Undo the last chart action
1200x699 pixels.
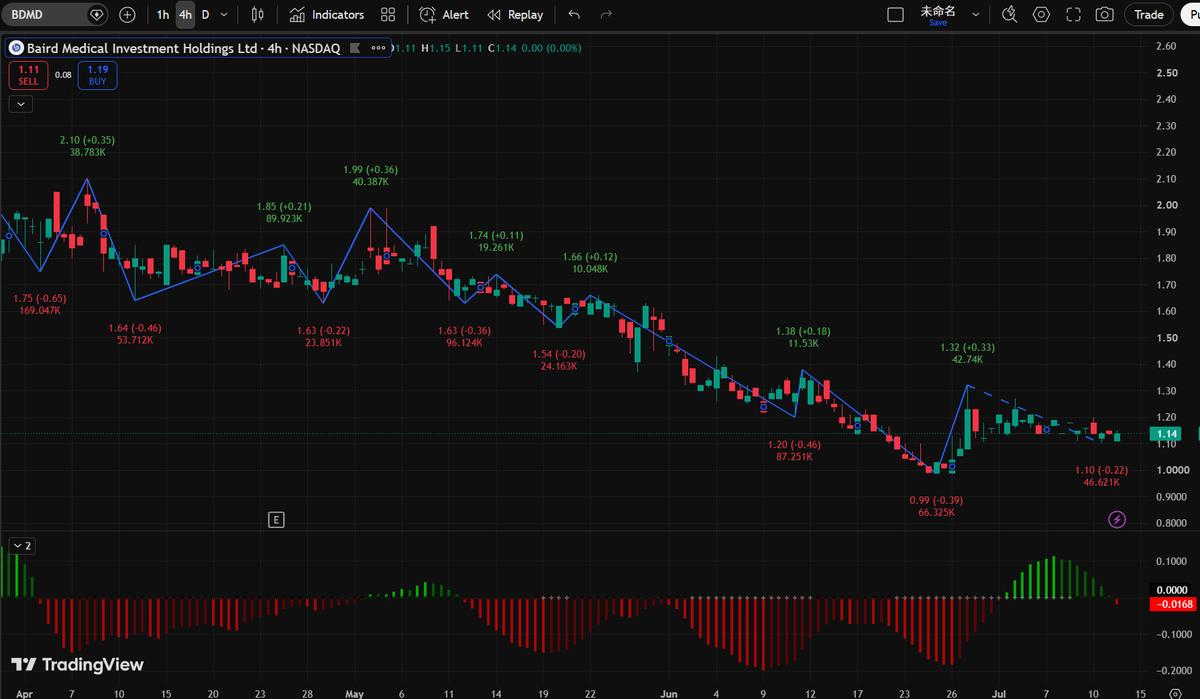tap(573, 15)
